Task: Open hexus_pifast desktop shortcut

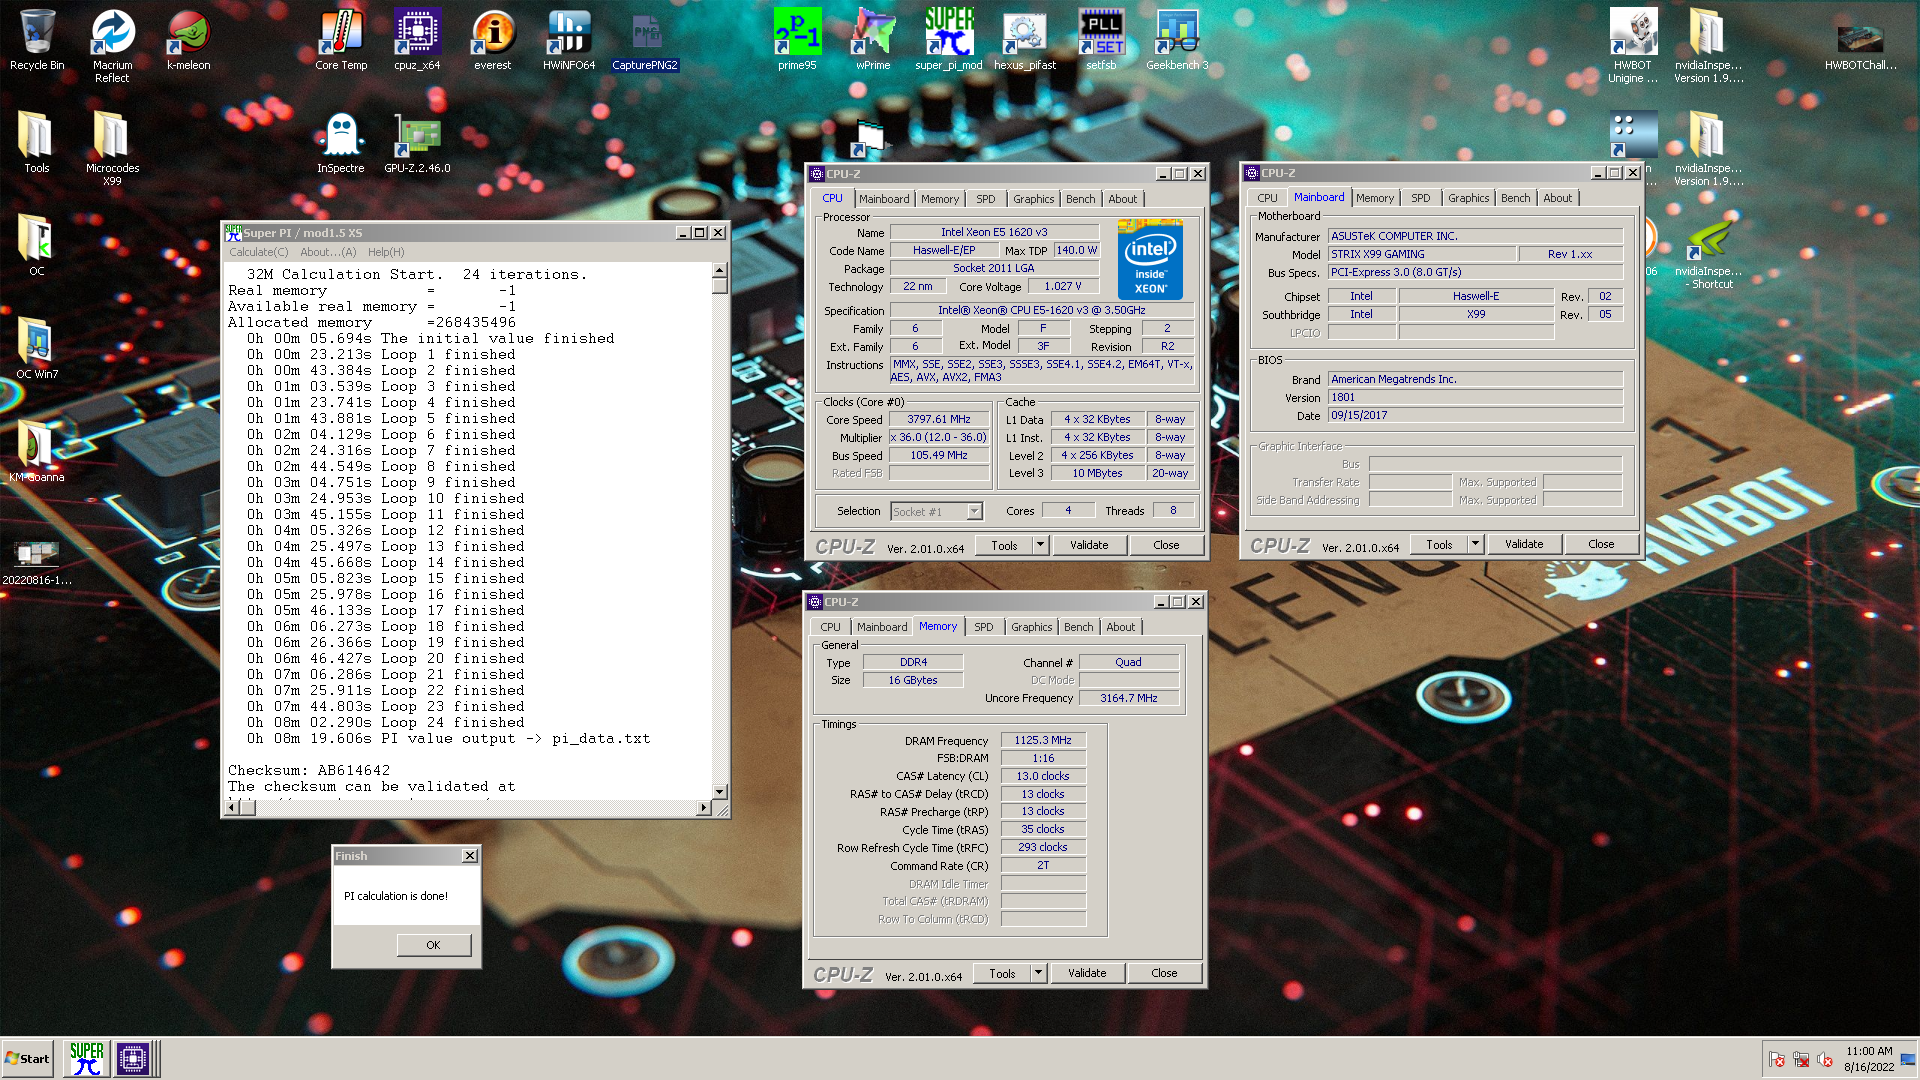Action: point(1025,40)
